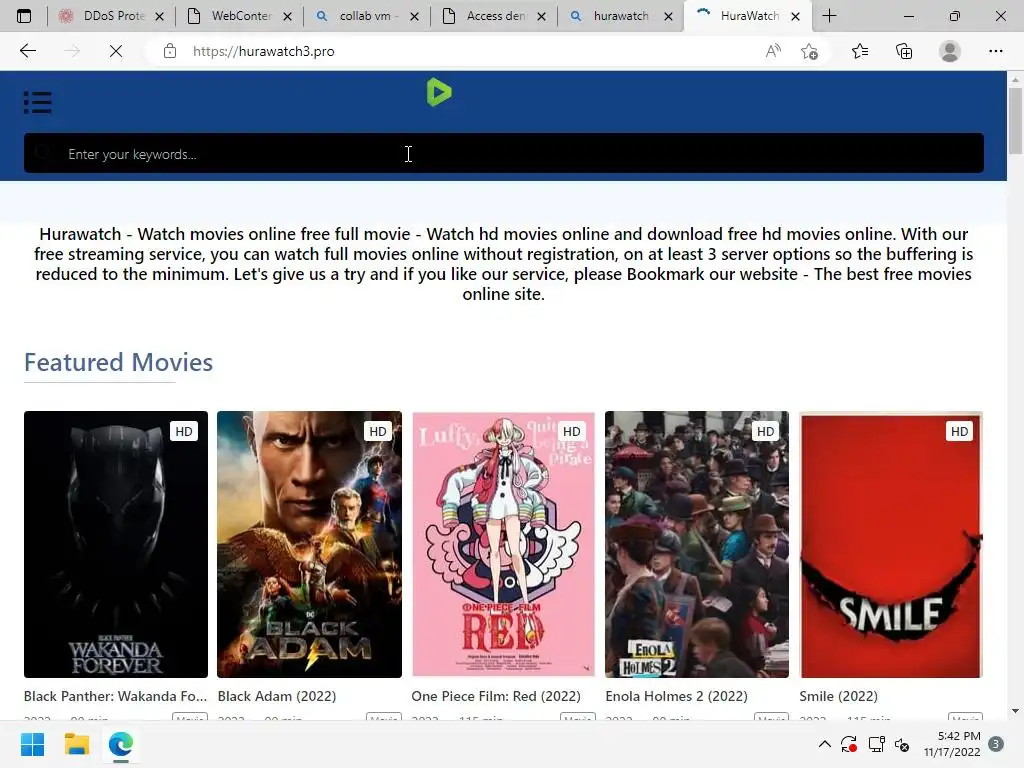Viewport: 1024px width, 768px height.
Task: Close the hurawatch search tab
Action: [x=668, y=17]
